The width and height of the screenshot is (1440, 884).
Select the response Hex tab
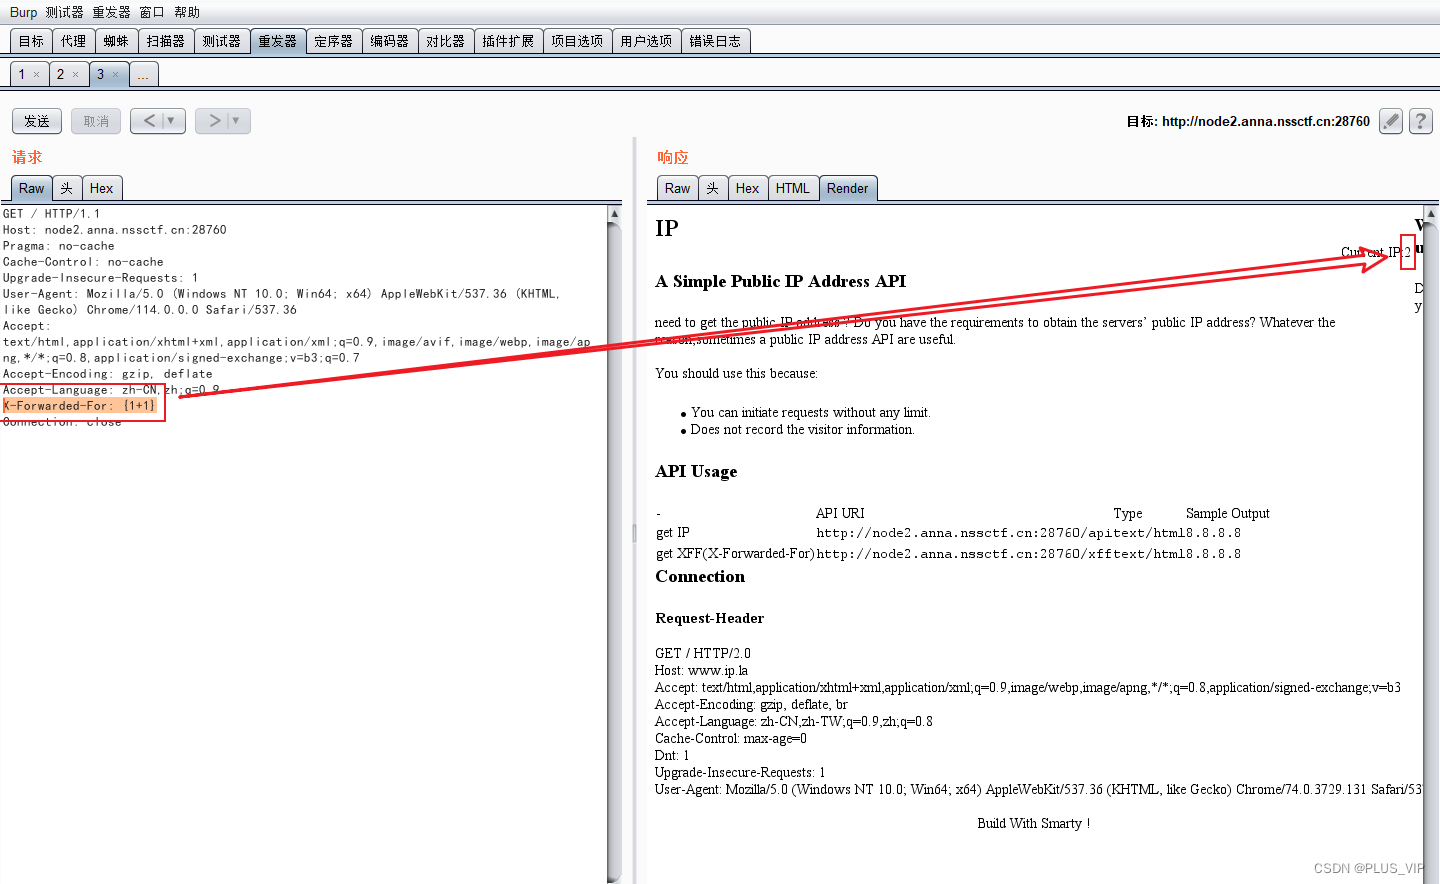pos(747,188)
